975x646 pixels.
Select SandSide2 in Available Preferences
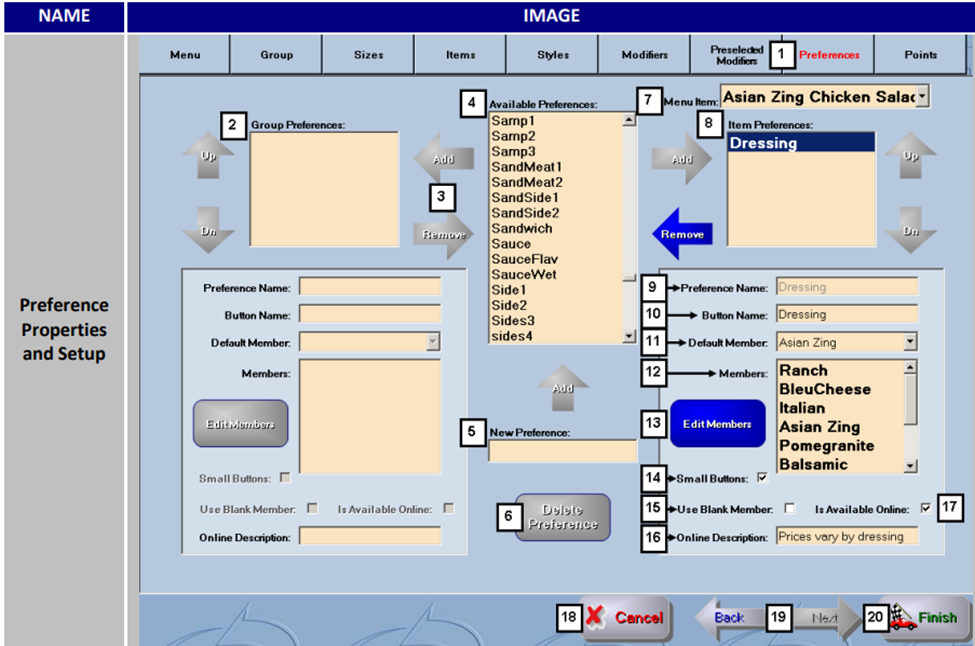click(x=556, y=213)
